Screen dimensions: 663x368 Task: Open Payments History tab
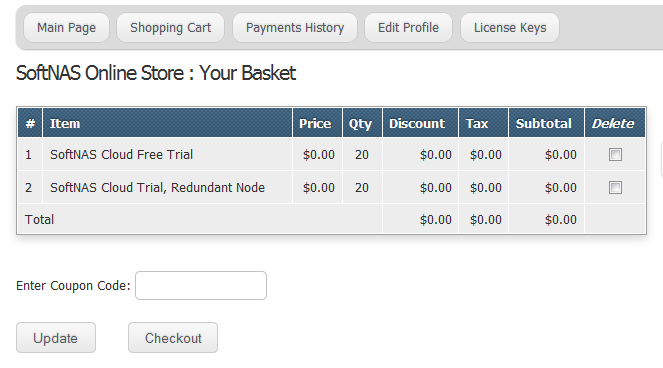pyautogui.click(x=295, y=28)
